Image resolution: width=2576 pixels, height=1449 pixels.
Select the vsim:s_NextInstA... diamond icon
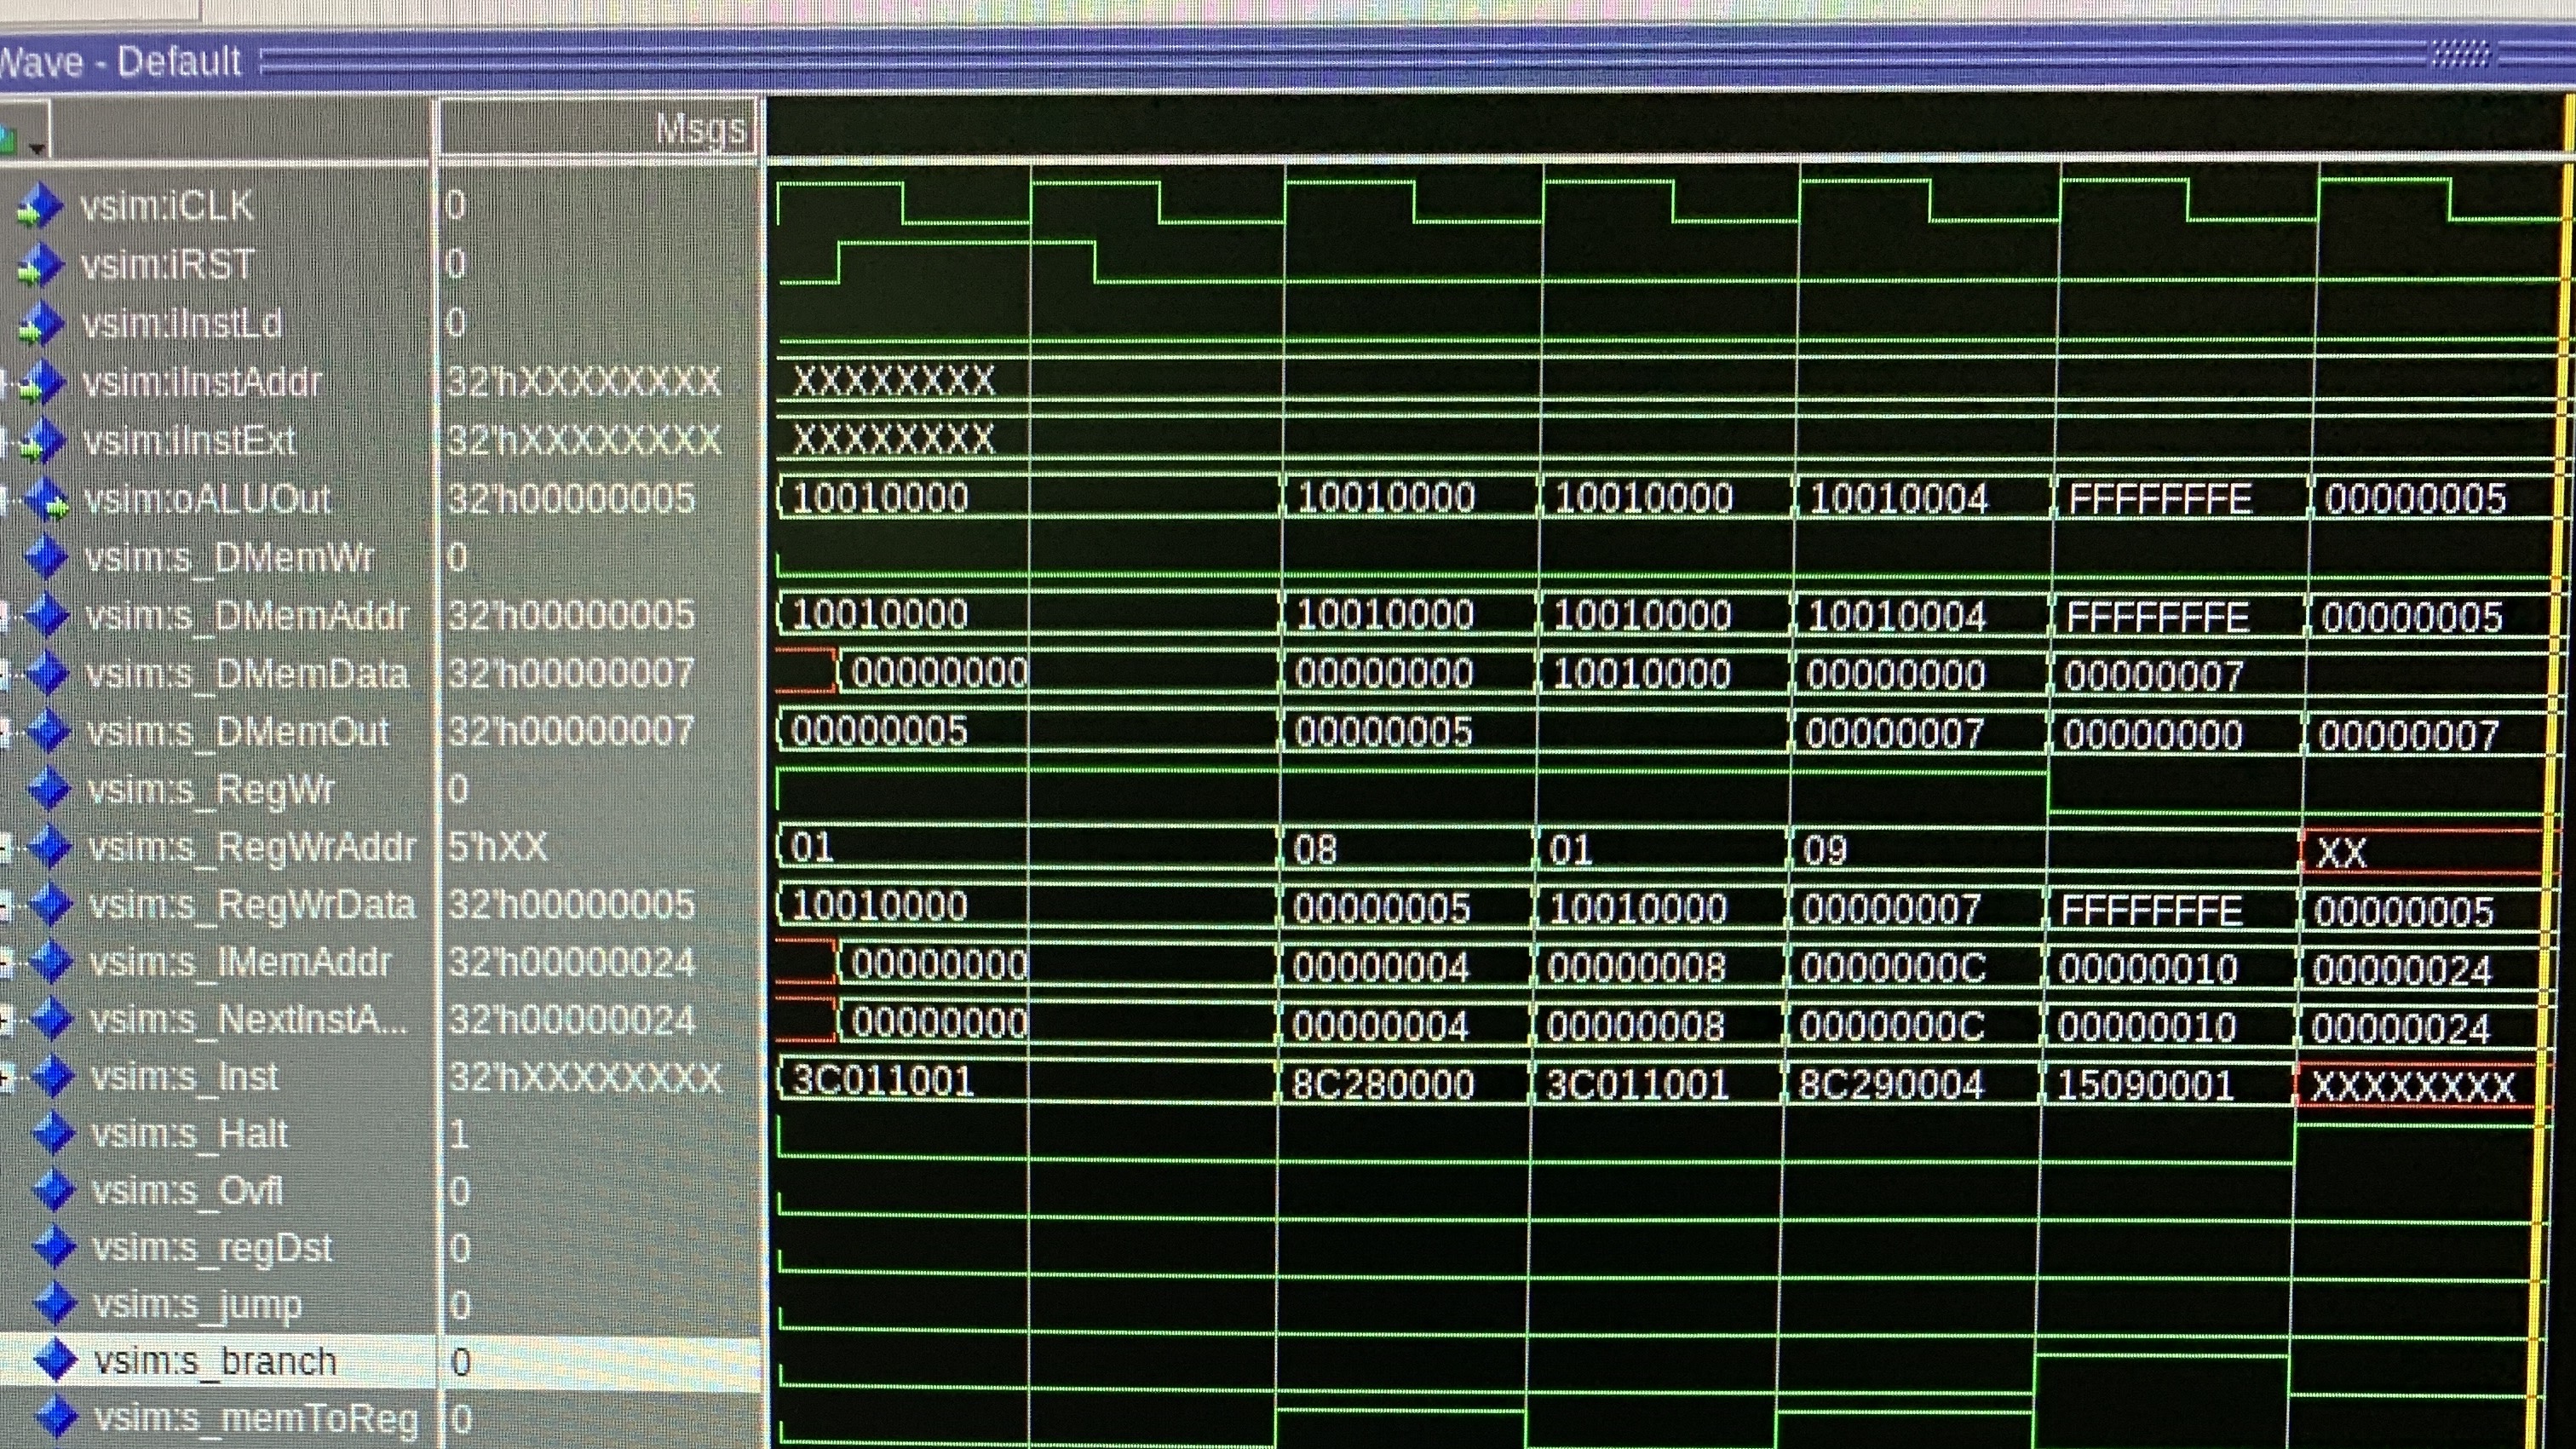point(52,1019)
